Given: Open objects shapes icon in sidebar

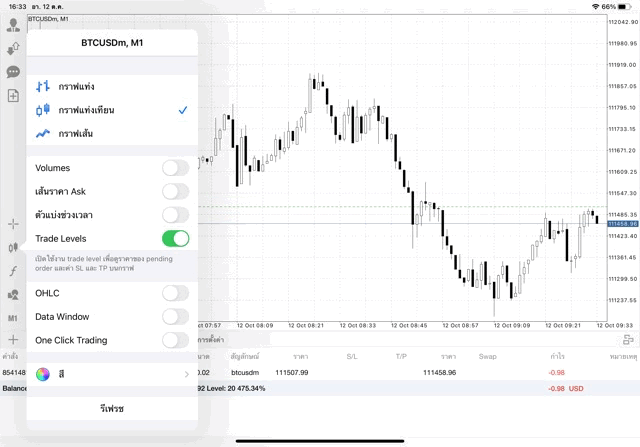Looking at the screenshot, I should [x=13, y=295].
